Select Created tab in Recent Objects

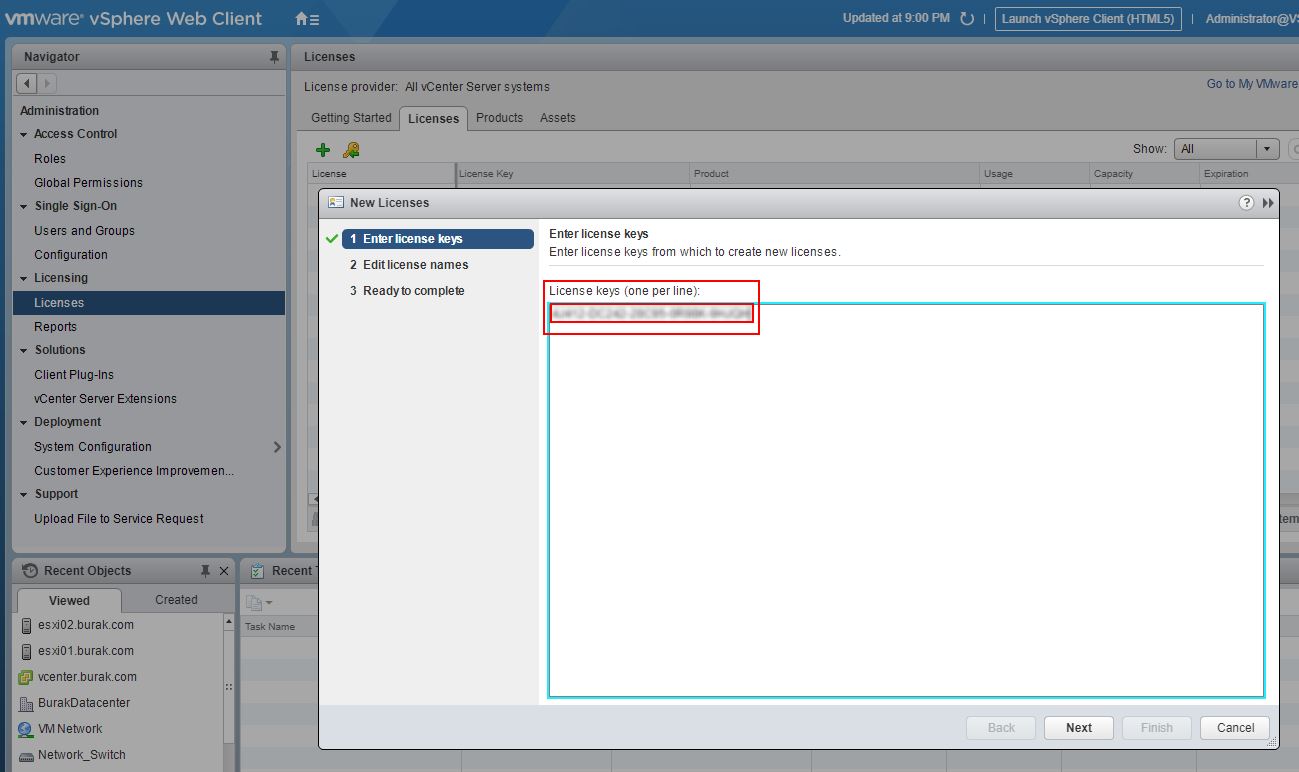(176, 600)
